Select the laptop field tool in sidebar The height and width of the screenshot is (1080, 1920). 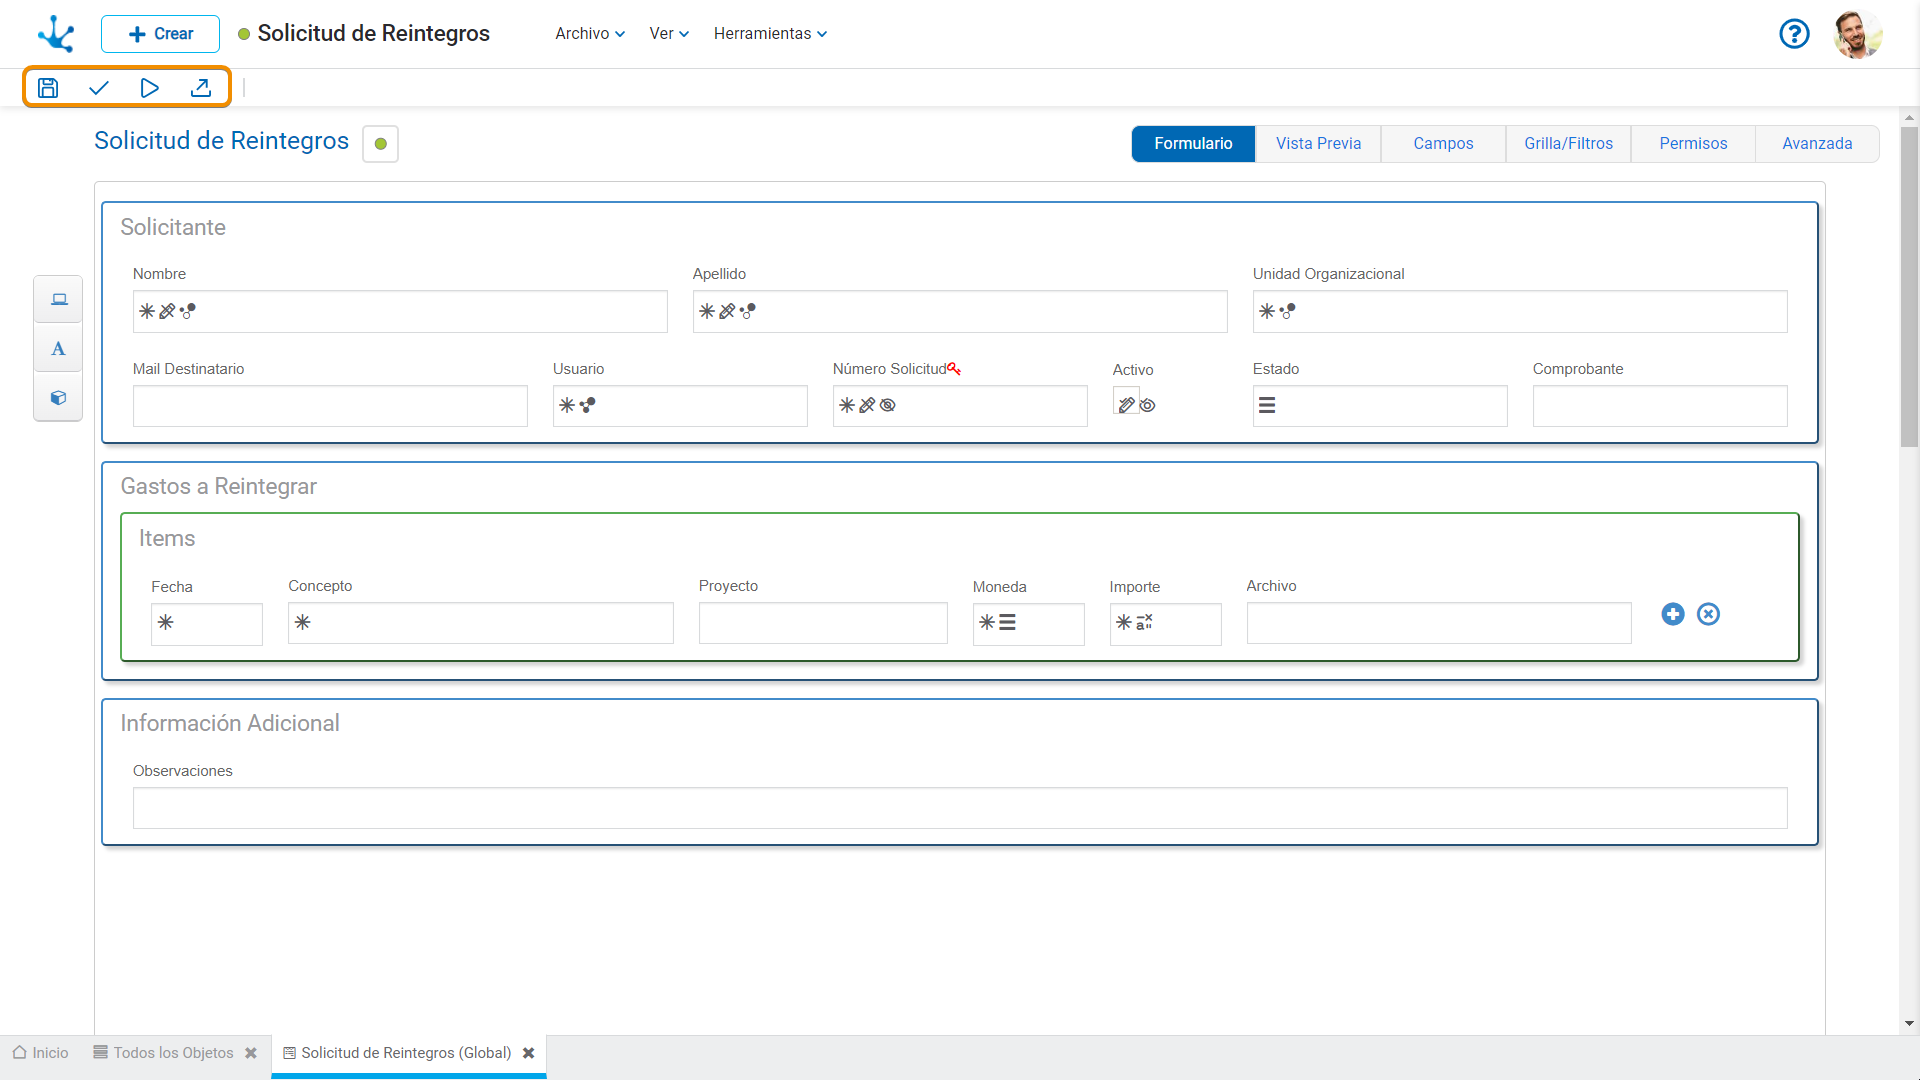coord(59,300)
